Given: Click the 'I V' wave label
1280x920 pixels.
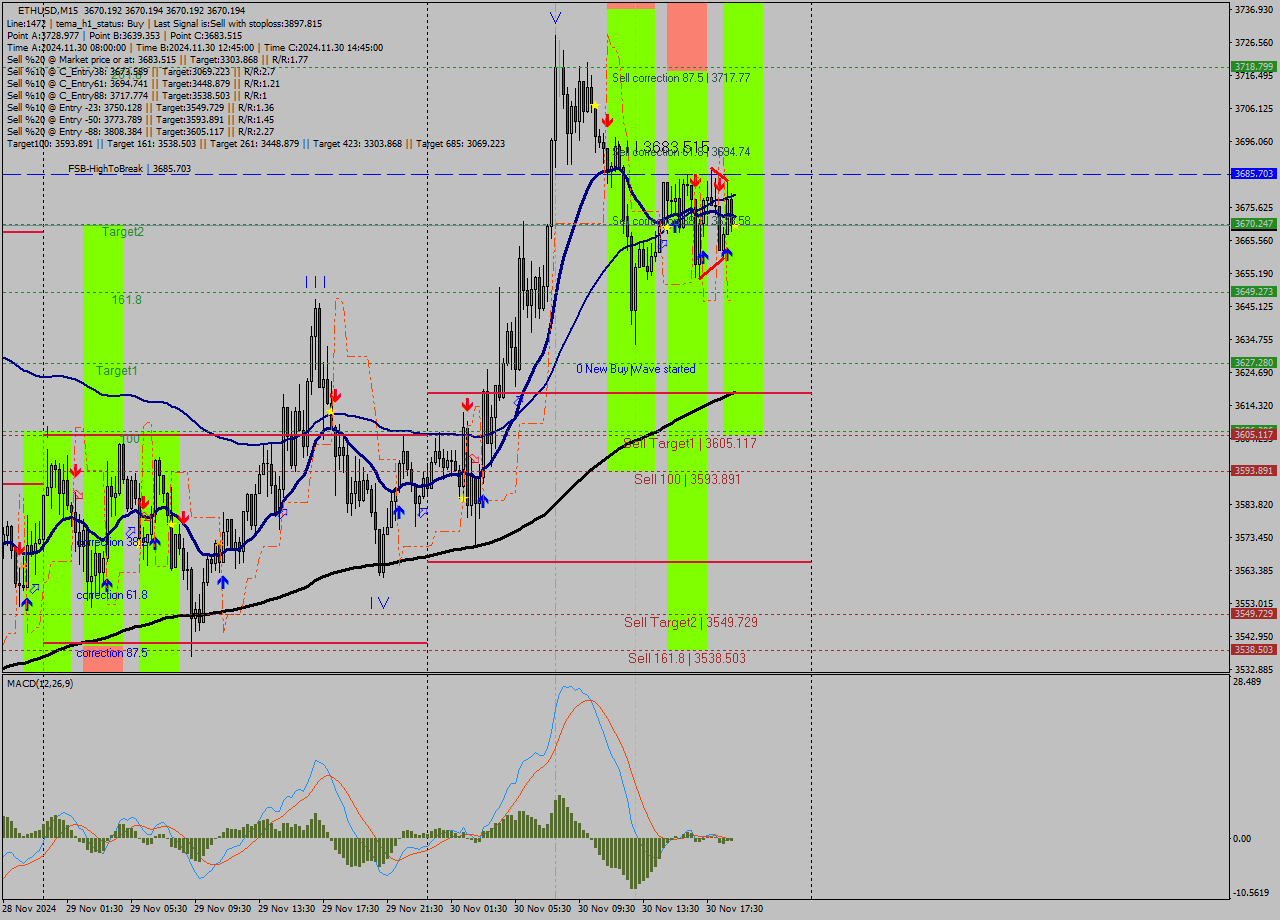Looking at the screenshot, I should coord(379,602).
